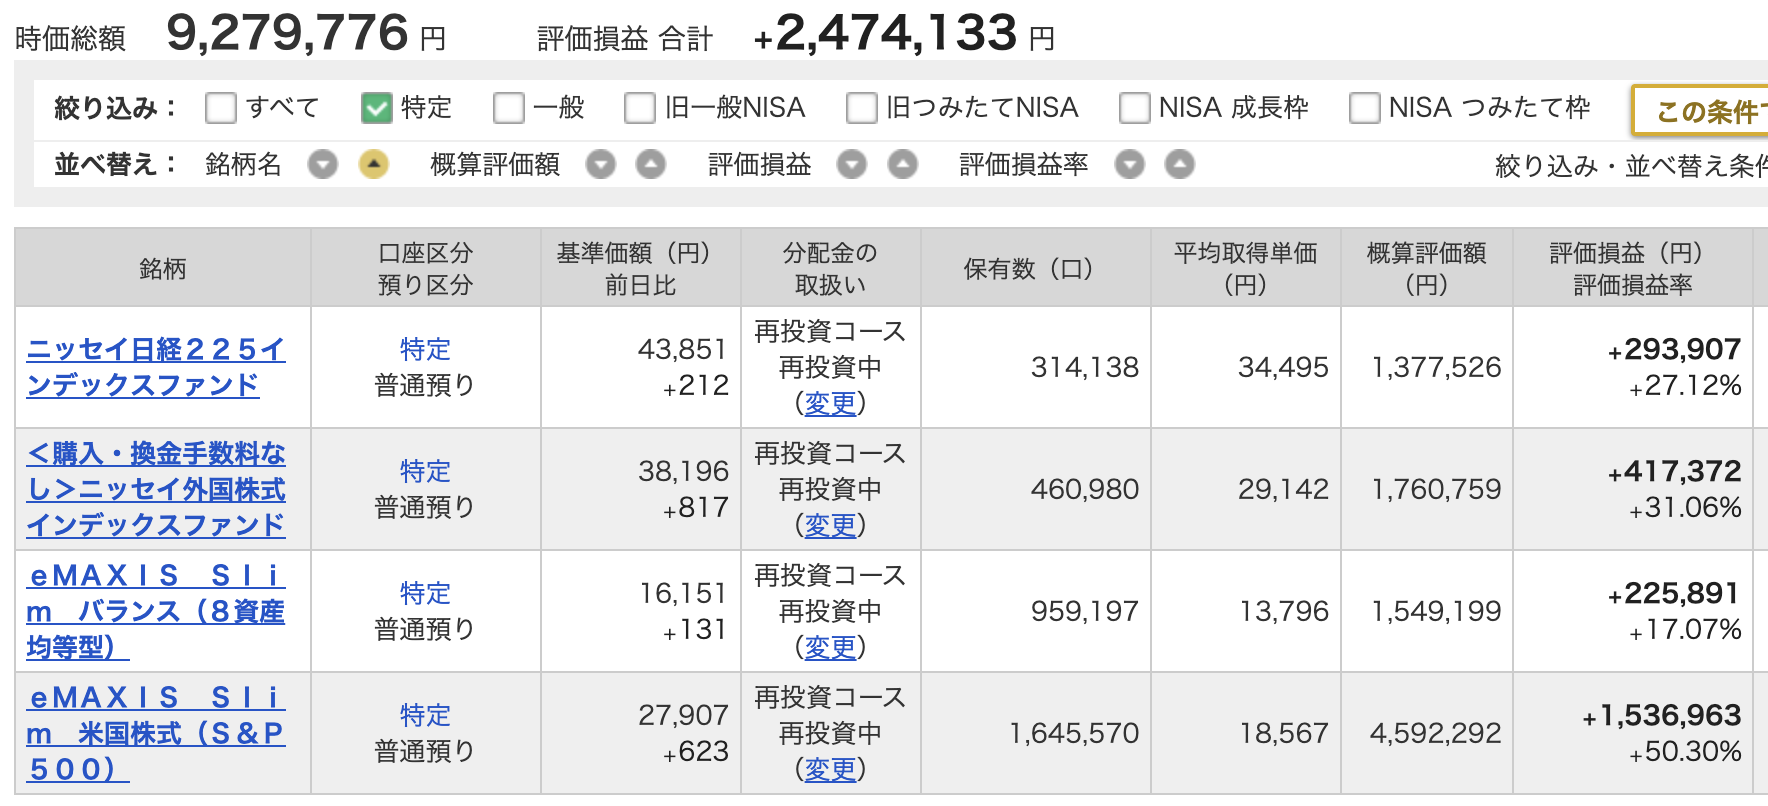Image resolution: width=1768 pixels, height=806 pixels.
Task: Apply filters with the この条件 button
Action: pyautogui.click(x=1700, y=111)
